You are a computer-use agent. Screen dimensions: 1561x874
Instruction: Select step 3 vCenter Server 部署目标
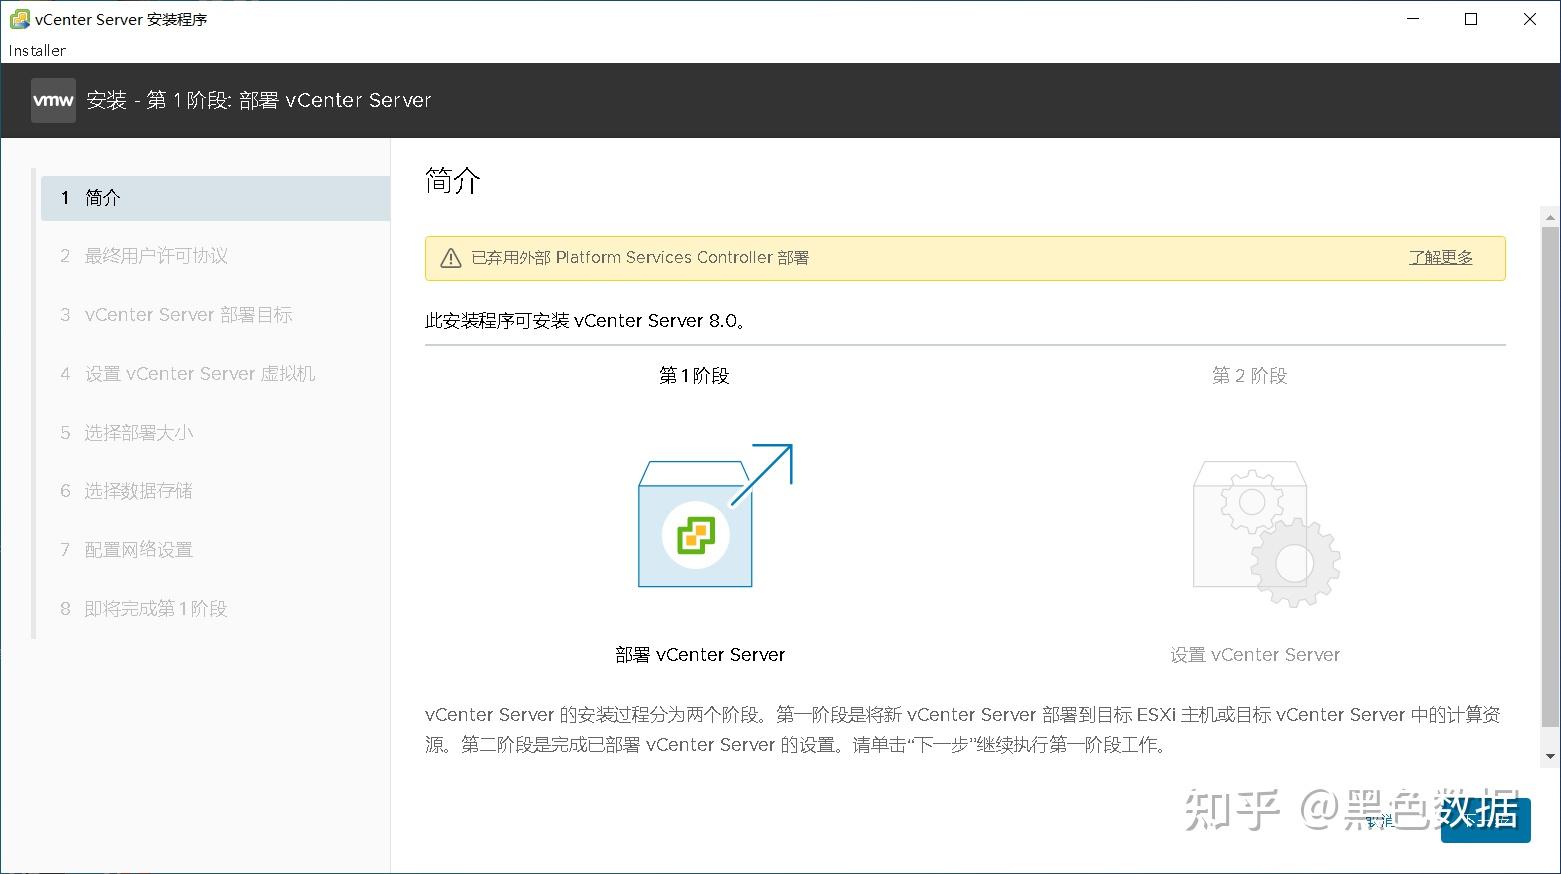pyautogui.click(x=188, y=314)
